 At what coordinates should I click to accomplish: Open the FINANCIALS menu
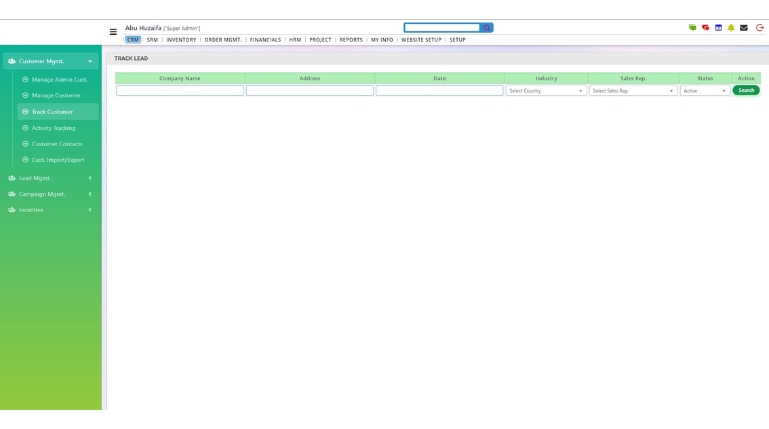pyautogui.click(x=265, y=40)
